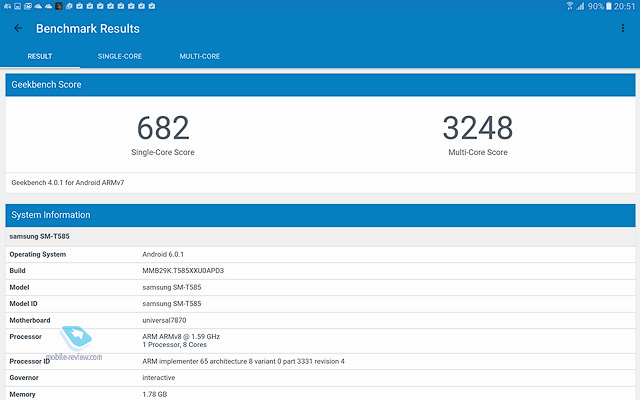Screen dimensions: 640x400
Task: Tap the Governor row label
Action: (24, 378)
